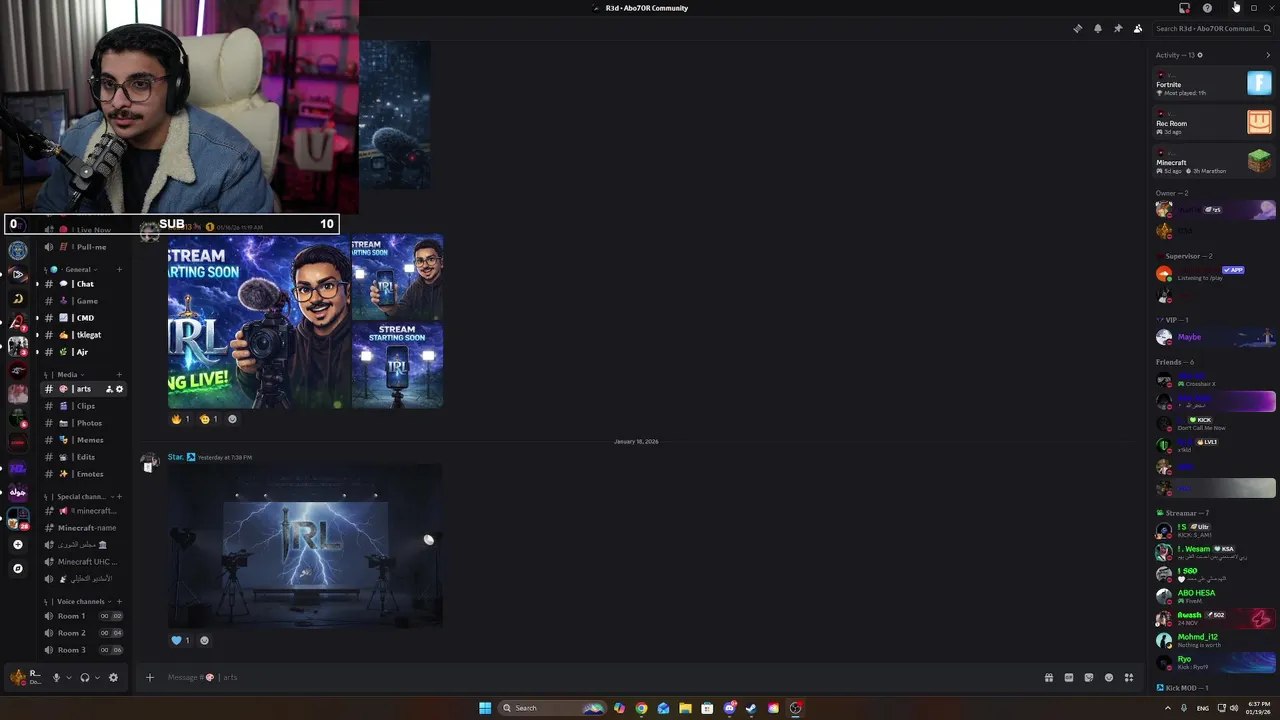Screen dimensions: 1280x720
Task: Click the Search R3d Abo7OR Community field
Action: point(1213,28)
